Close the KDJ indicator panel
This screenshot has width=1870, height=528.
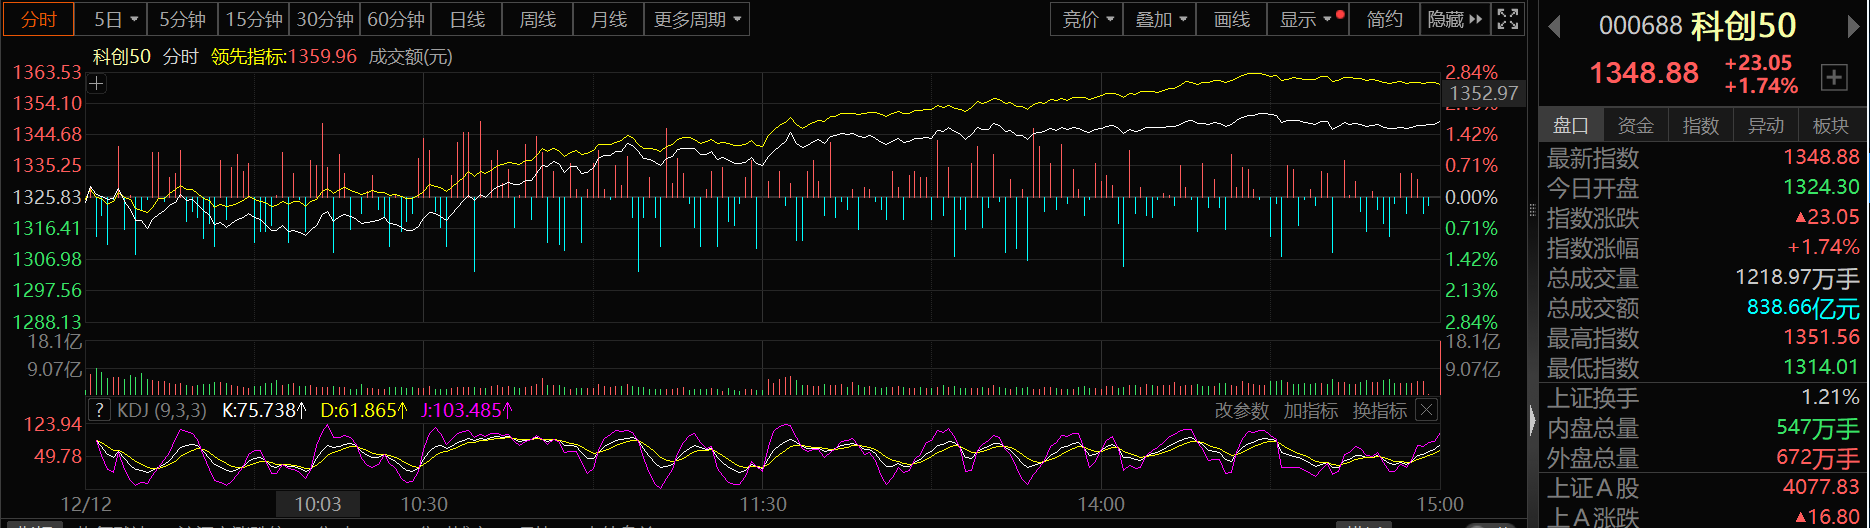pos(1427,410)
